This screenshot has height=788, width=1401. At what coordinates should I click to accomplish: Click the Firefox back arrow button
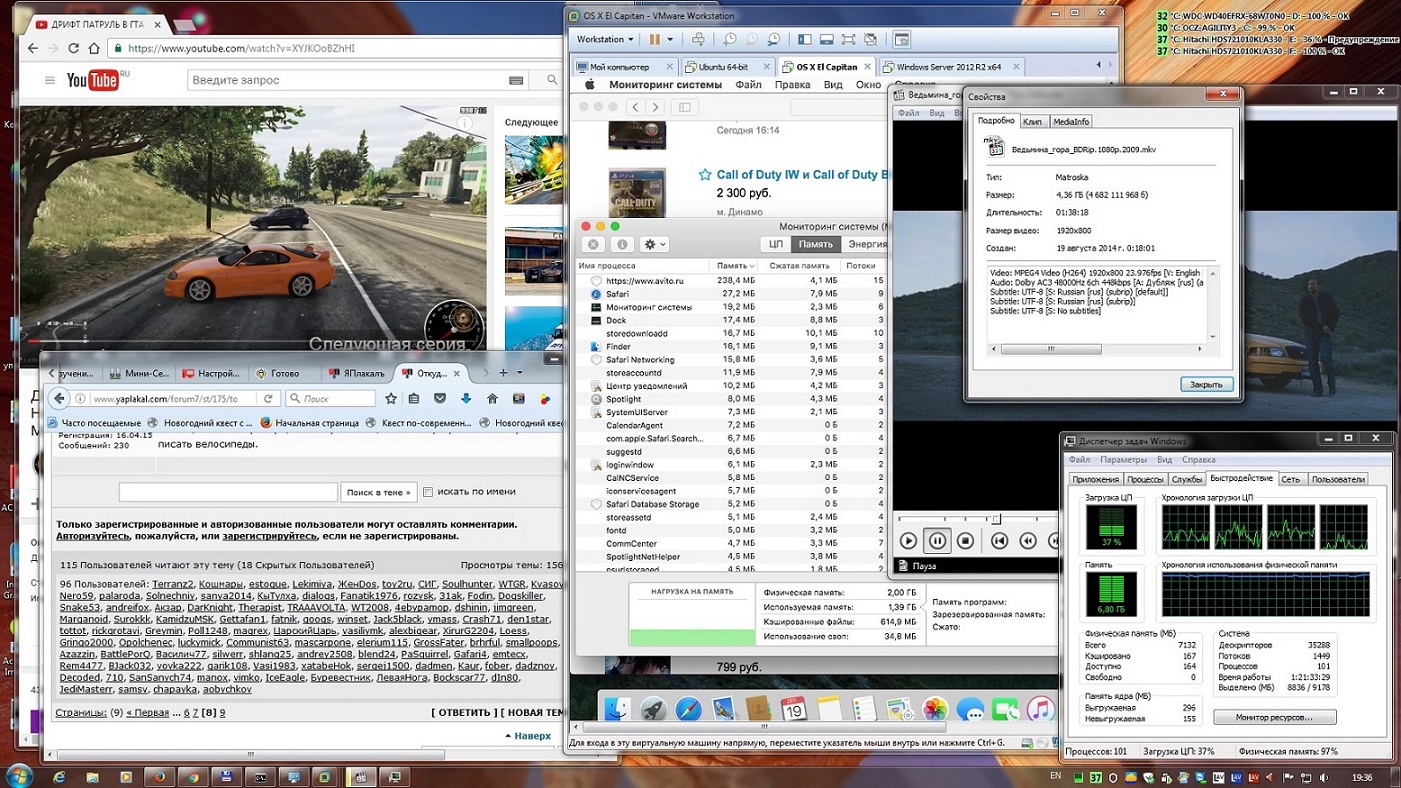(60, 398)
